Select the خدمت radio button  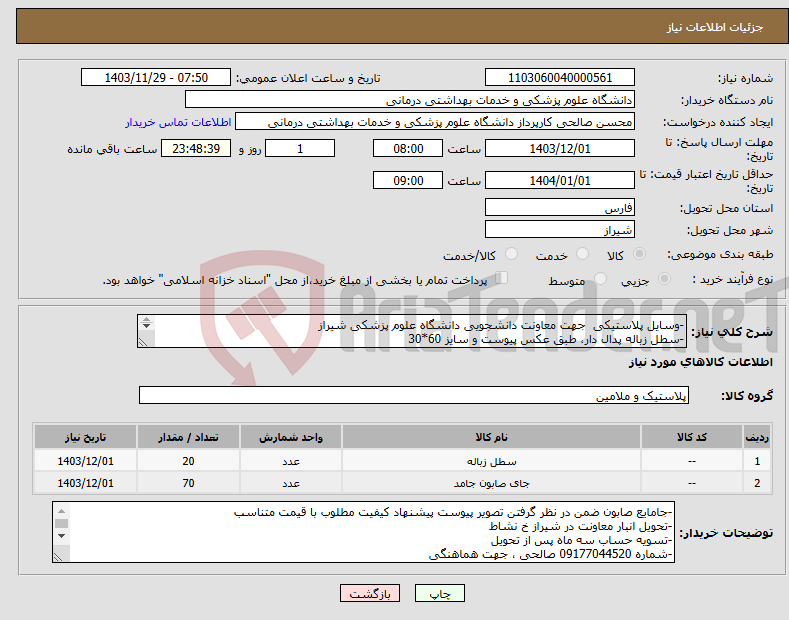coord(582,254)
